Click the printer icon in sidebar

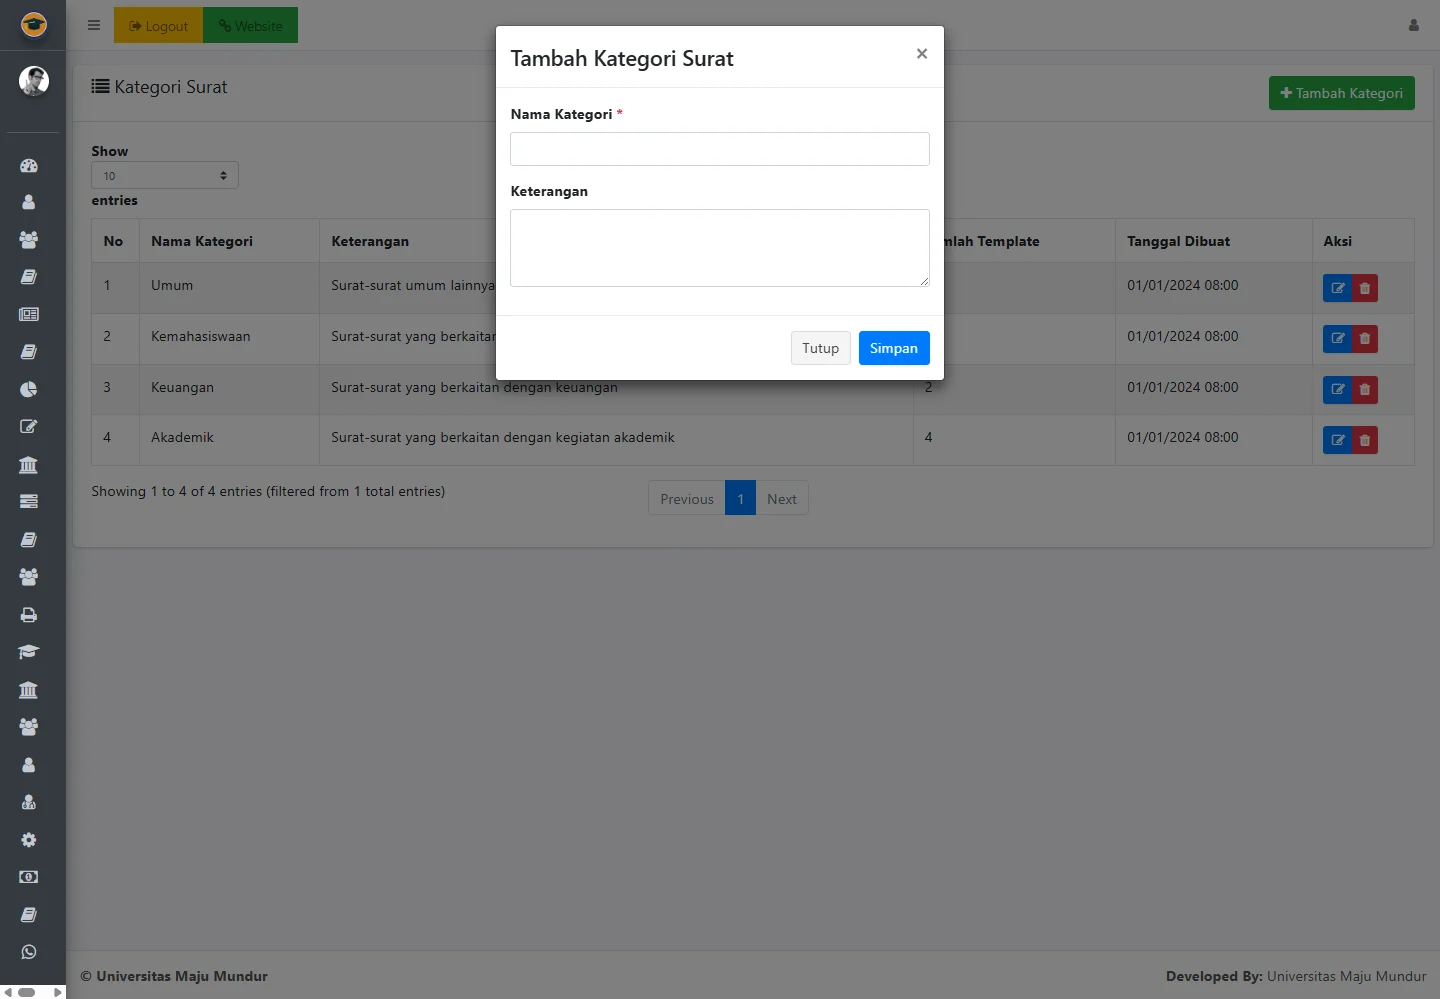click(x=29, y=615)
